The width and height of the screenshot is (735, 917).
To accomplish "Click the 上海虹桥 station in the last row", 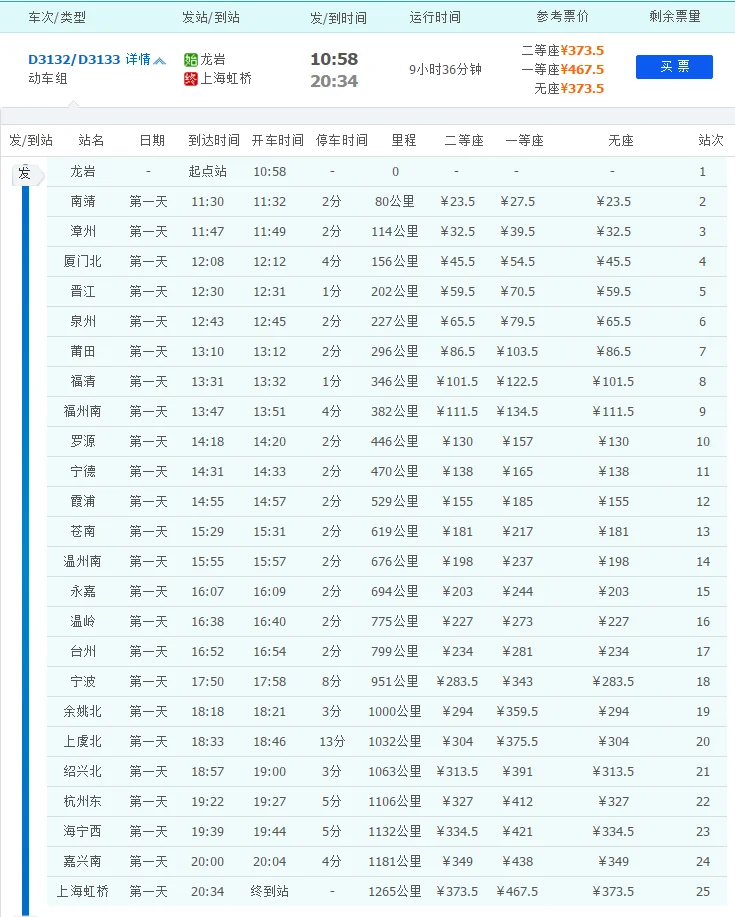I will coord(82,891).
